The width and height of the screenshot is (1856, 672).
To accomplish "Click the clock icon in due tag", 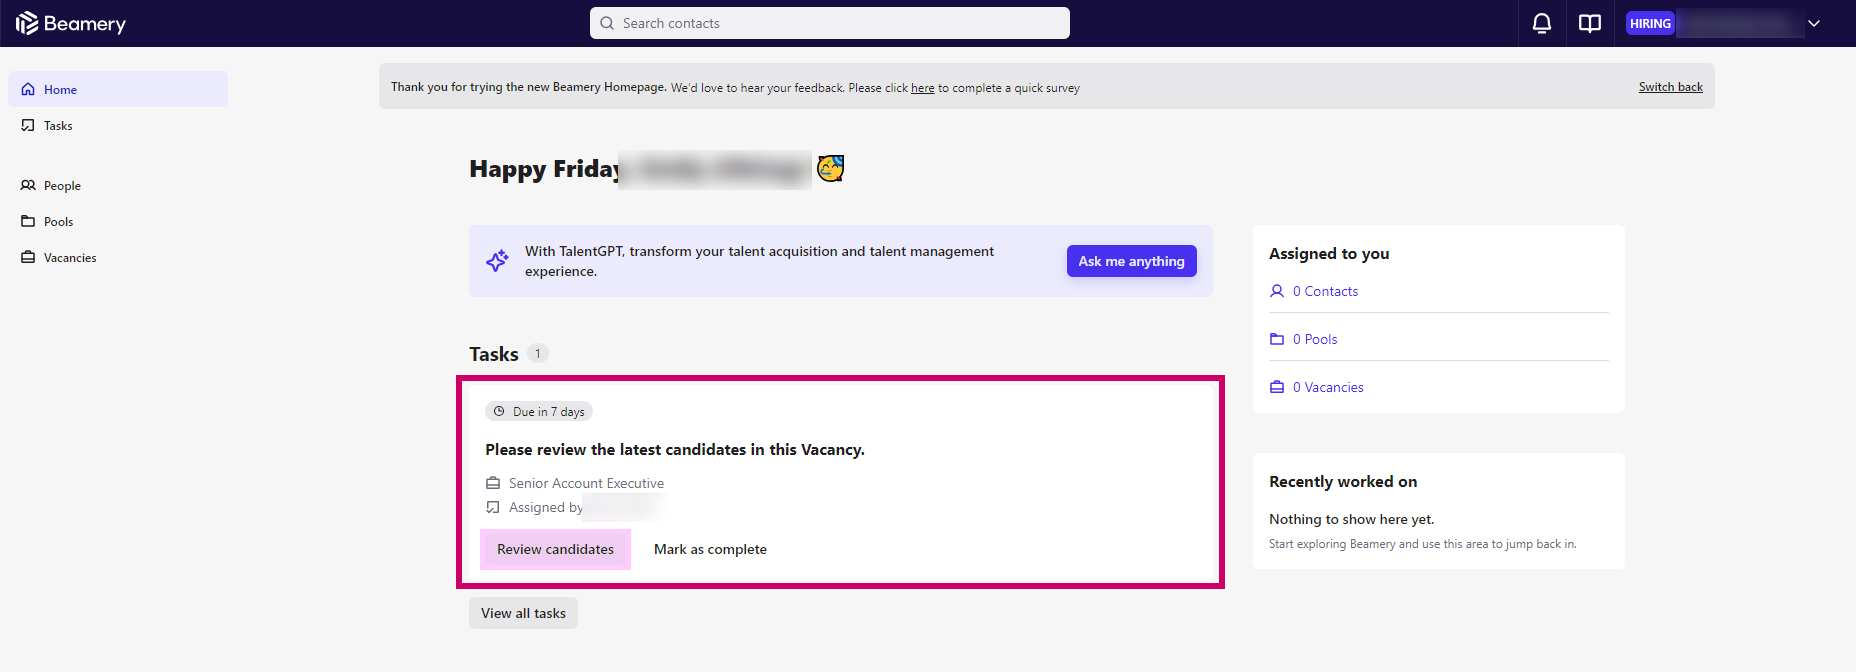I will click(499, 411).
